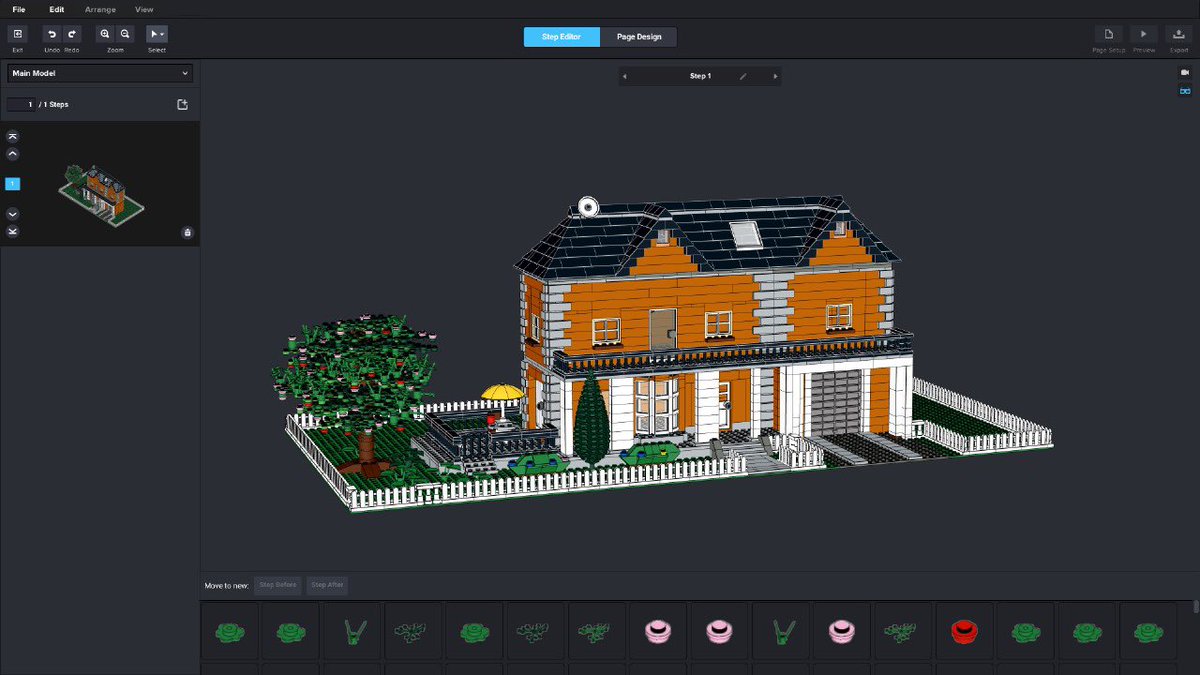The image size is (1200, 675).
Task: Click the "Move to new:" label
Action: click(x=226, y=585)
